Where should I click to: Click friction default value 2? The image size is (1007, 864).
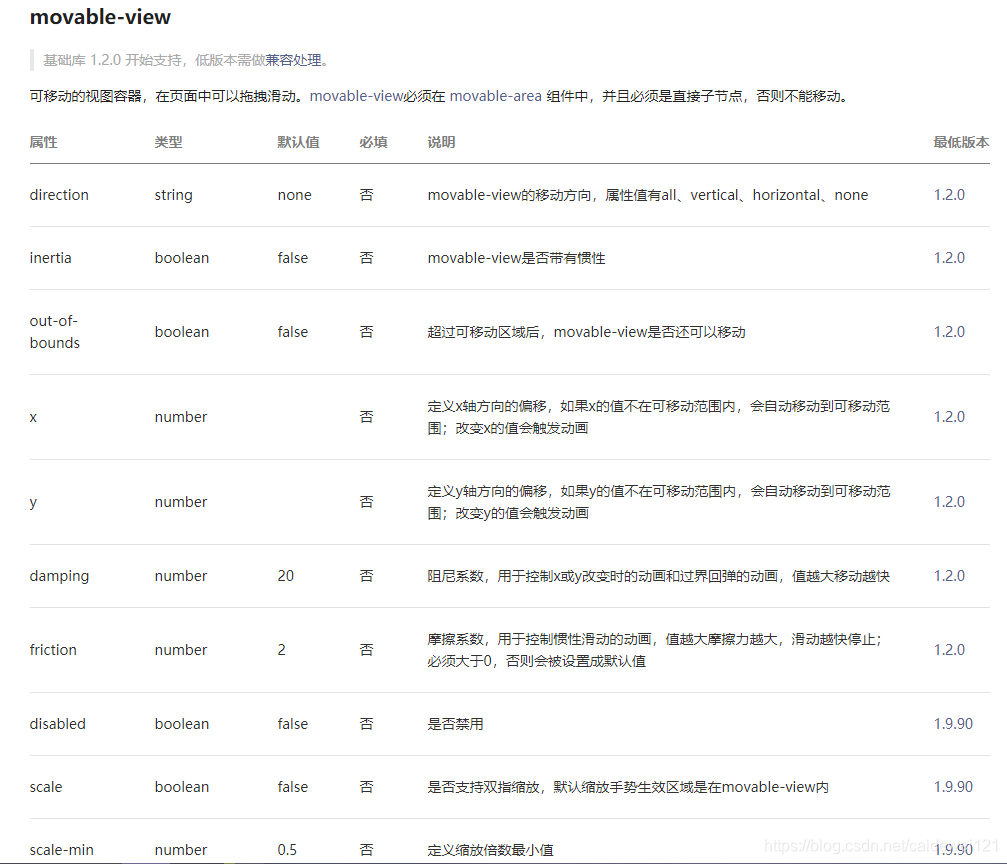(x=281, y=649)
